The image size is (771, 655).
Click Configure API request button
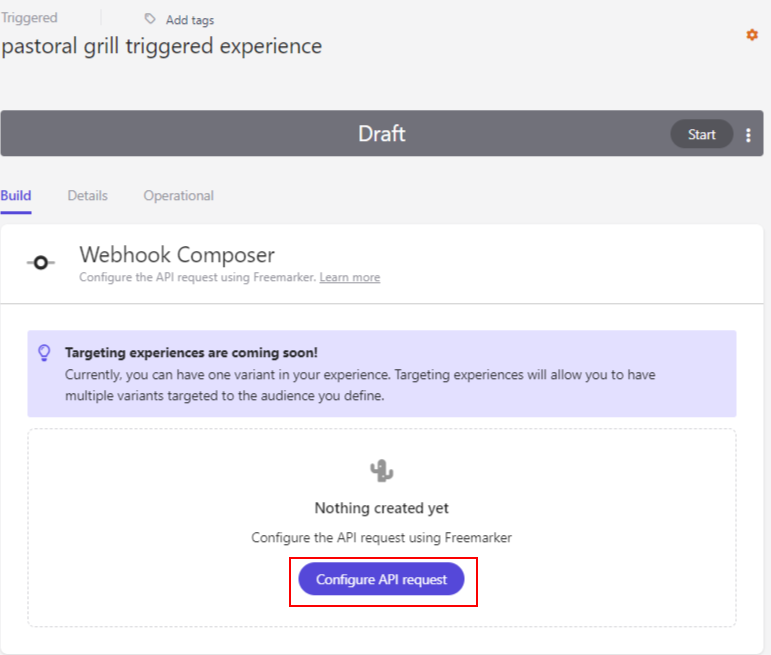point(382,579)
